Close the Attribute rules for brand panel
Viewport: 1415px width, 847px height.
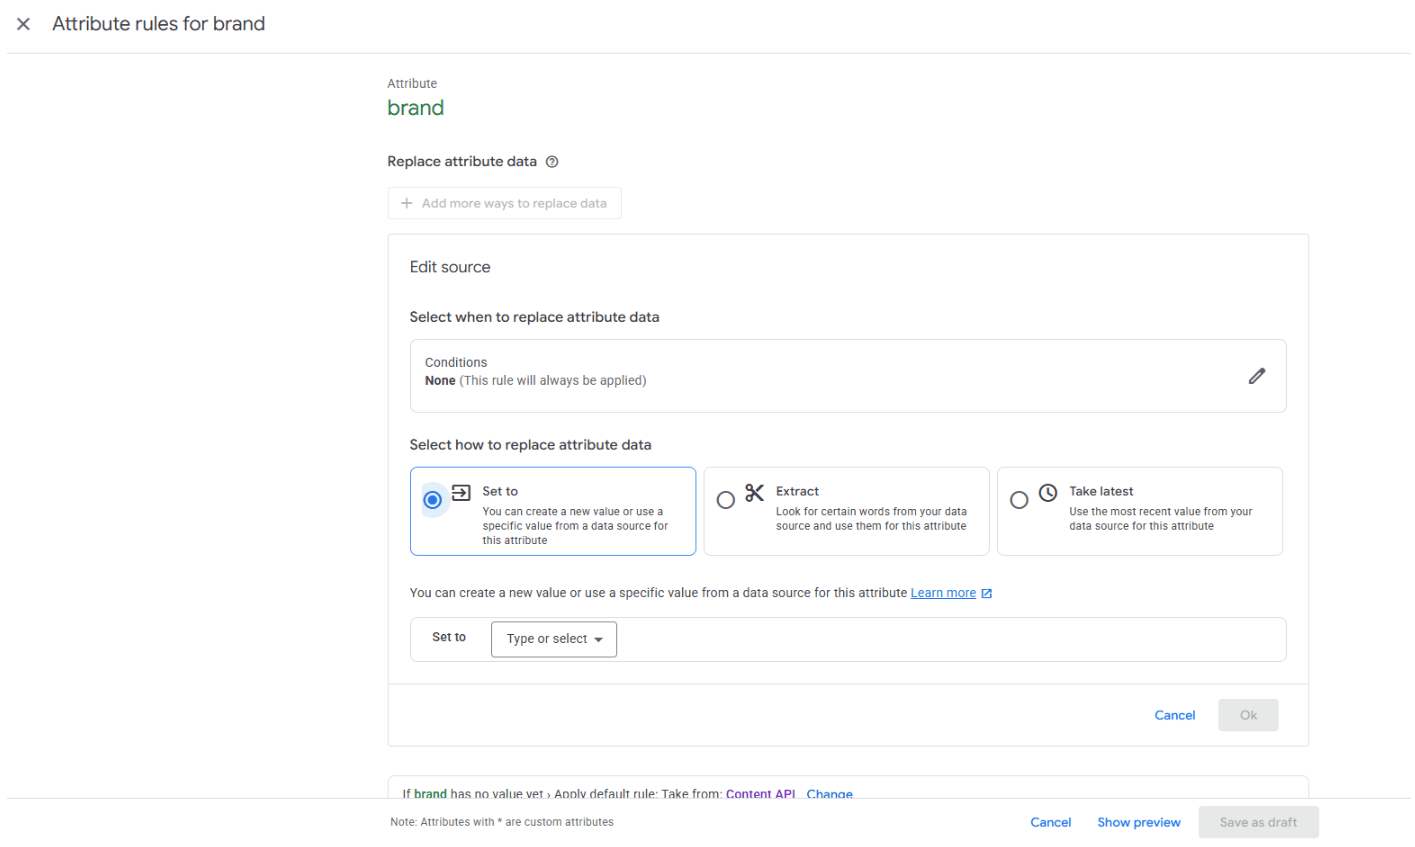[23, 24]
